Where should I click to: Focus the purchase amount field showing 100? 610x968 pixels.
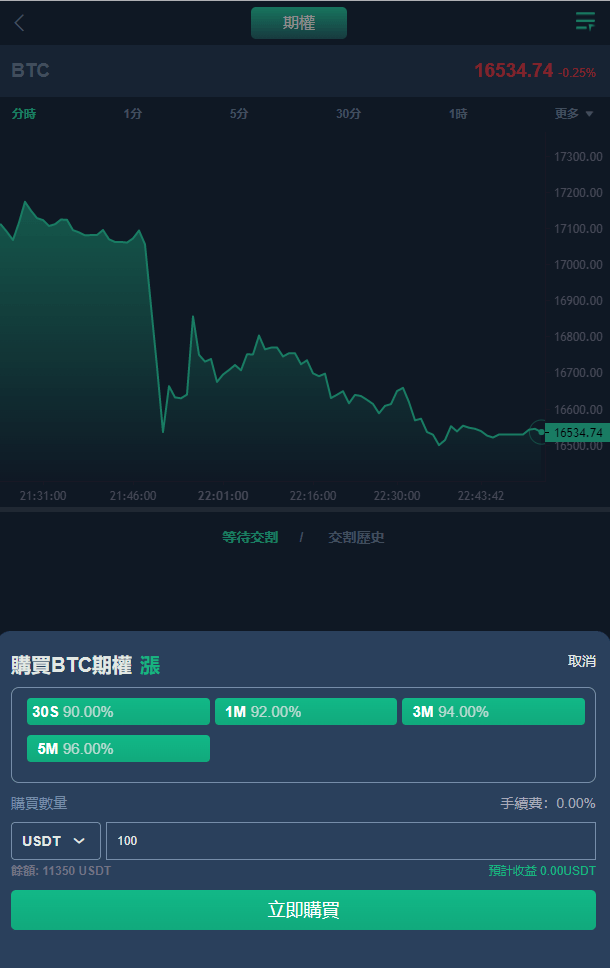pyautogui.click(x=351, y=841)
